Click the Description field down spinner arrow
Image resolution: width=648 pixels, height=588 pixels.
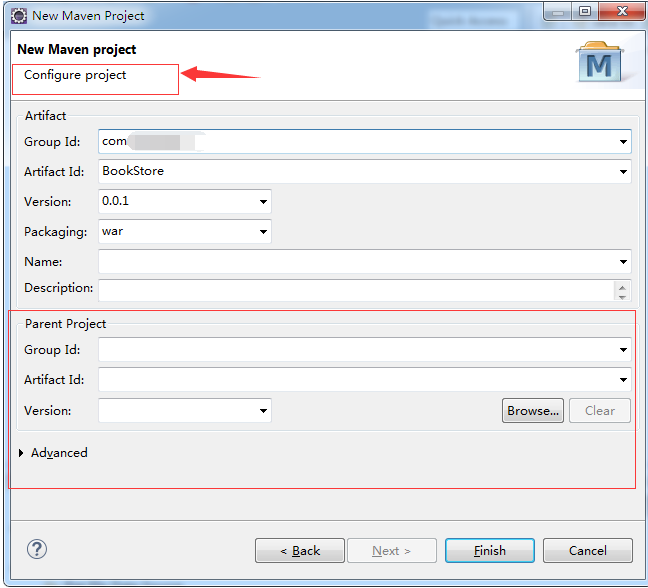[x=622, y=297]
